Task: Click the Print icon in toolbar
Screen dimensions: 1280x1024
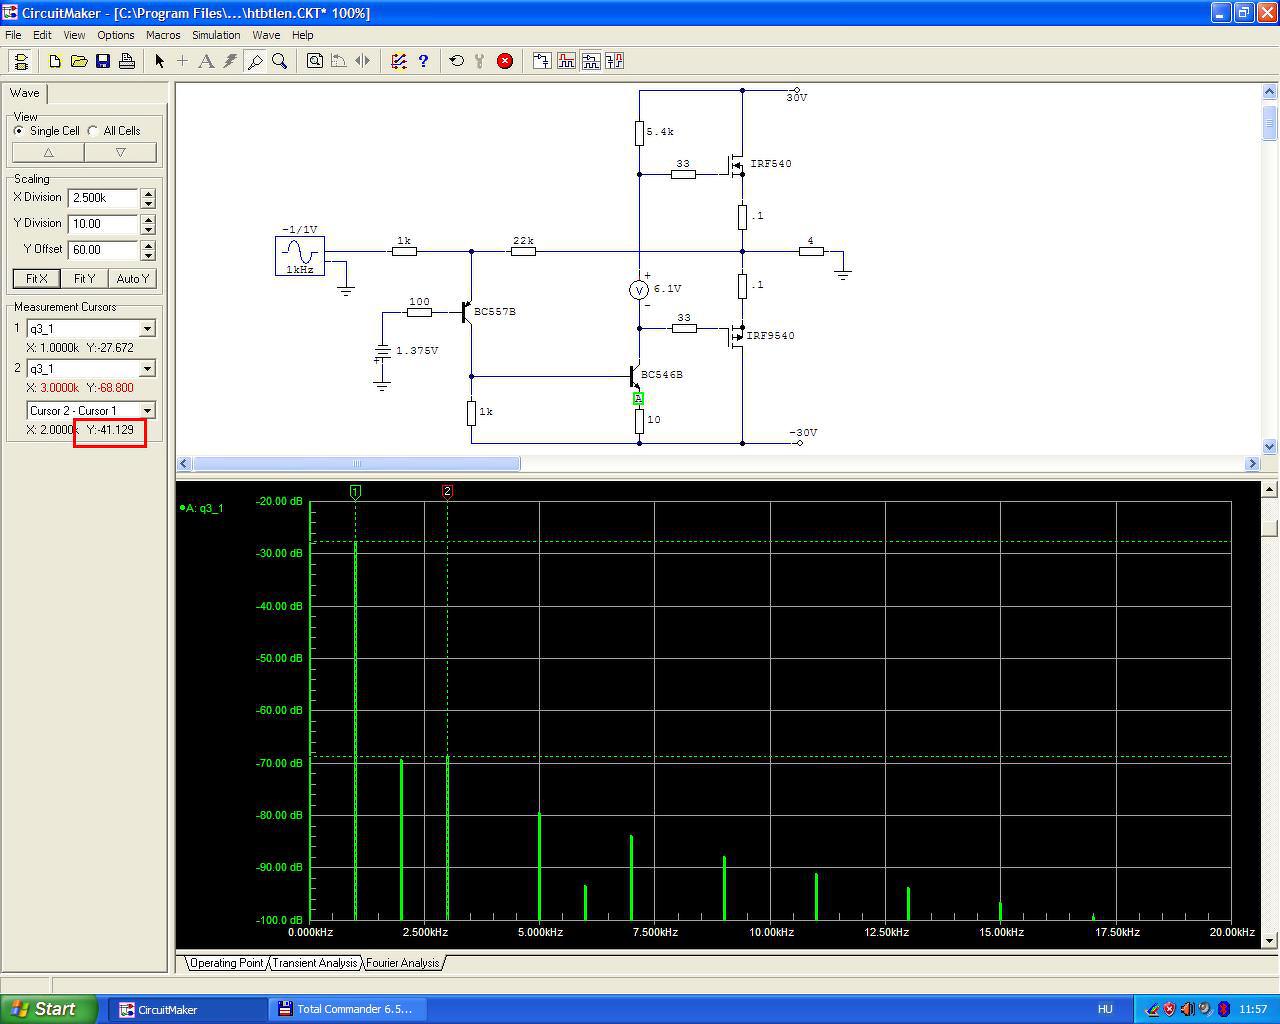Action: [x=127, y=61]
